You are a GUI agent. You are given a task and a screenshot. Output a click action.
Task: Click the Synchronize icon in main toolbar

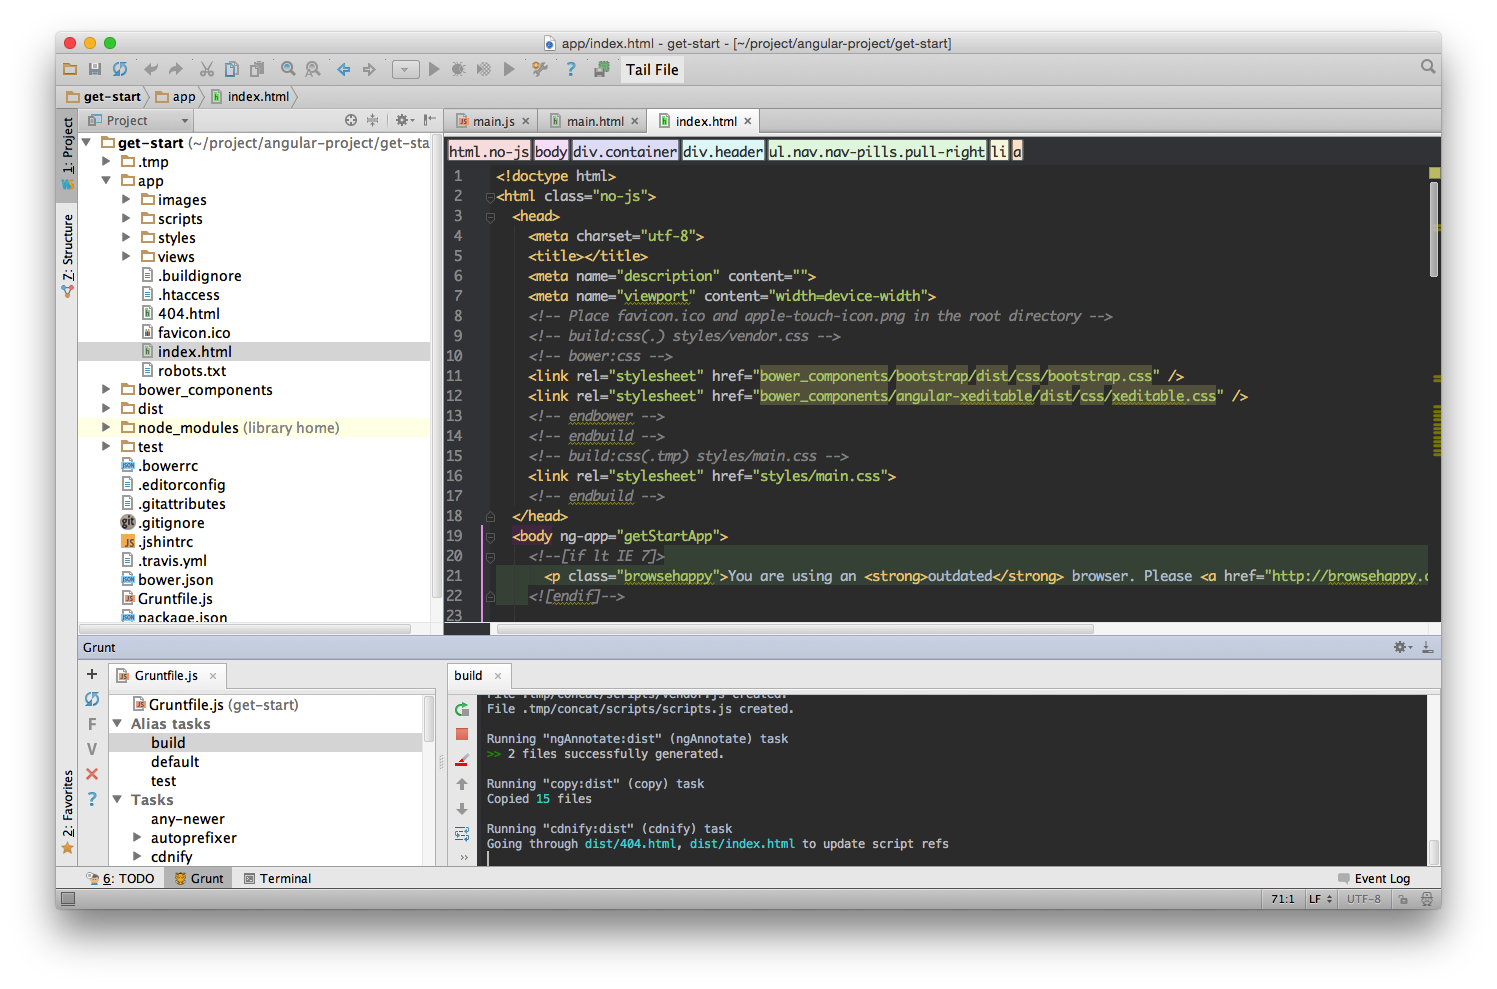click(120, 69)
